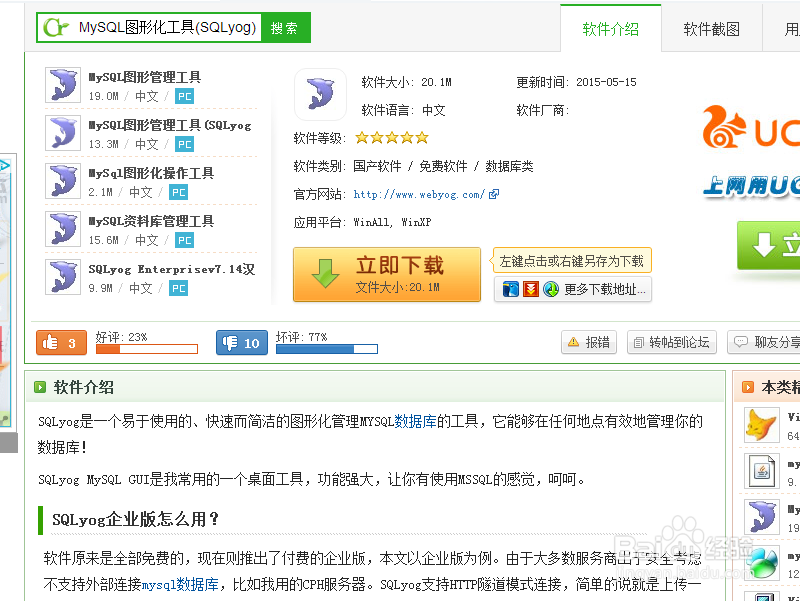Click dolphin icon for MySQL资料库管理工具
Viewport: 800px width, 601px height.
[x=63, y=229]
